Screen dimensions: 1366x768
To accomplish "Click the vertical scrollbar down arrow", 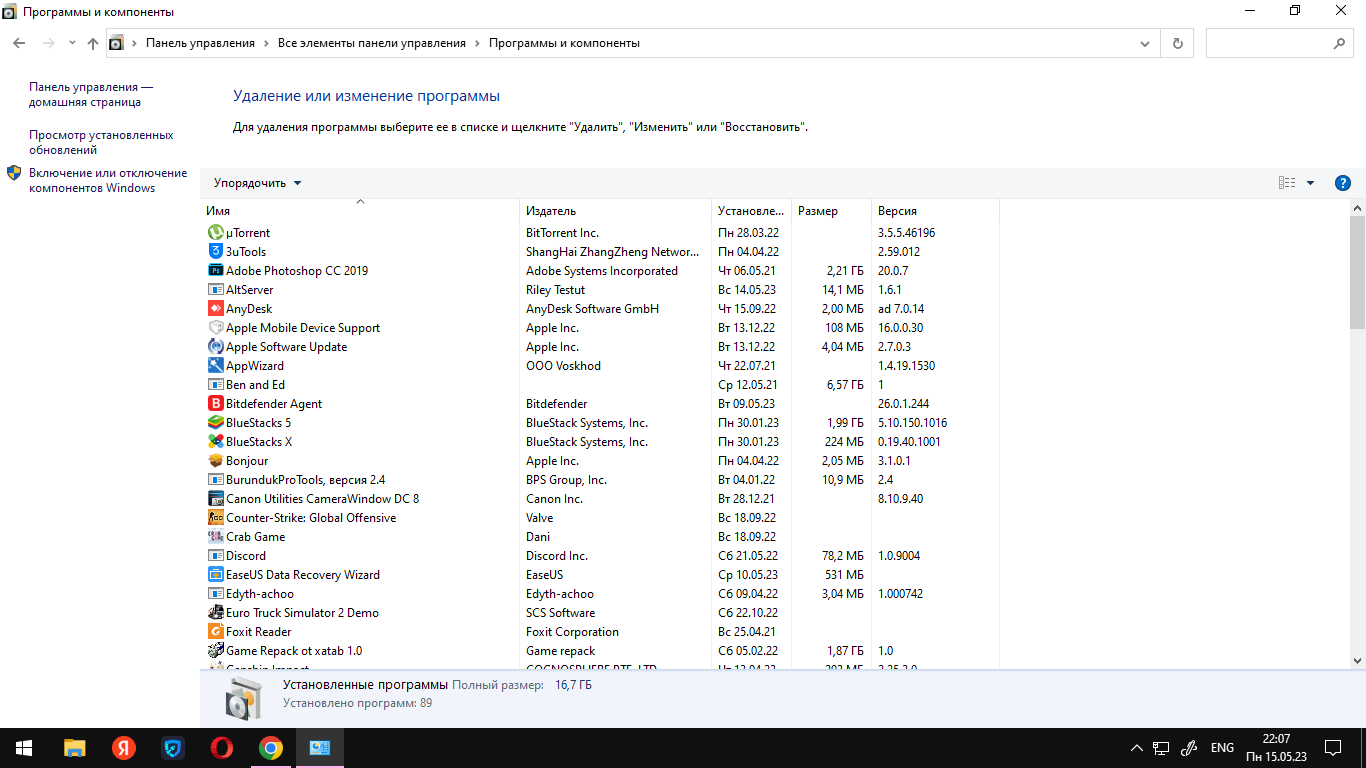I will pyautogui.click(x=1357, y=660).
